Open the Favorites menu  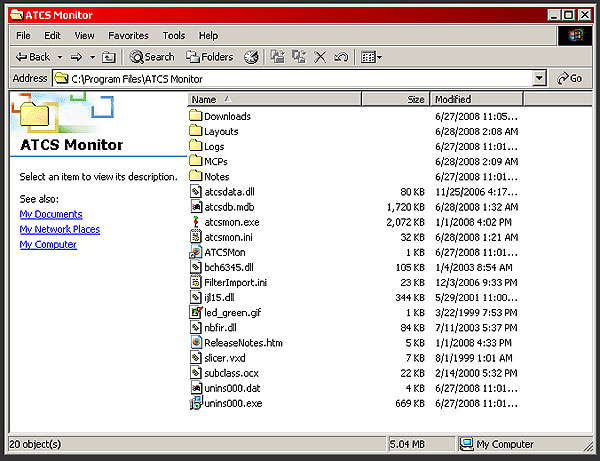128,36
